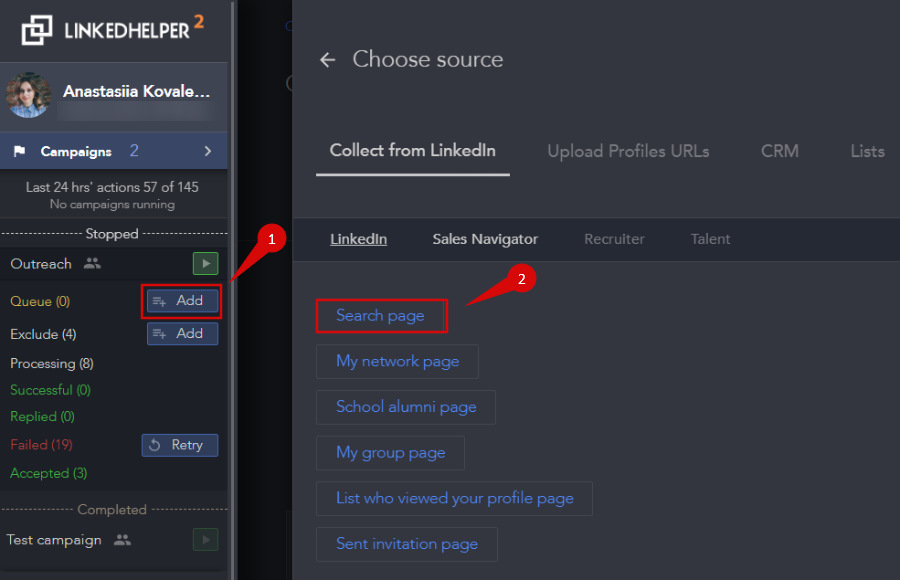Click the back arrow beside Choose source
This screenshot has height=580, width=900.
(327, 60)
